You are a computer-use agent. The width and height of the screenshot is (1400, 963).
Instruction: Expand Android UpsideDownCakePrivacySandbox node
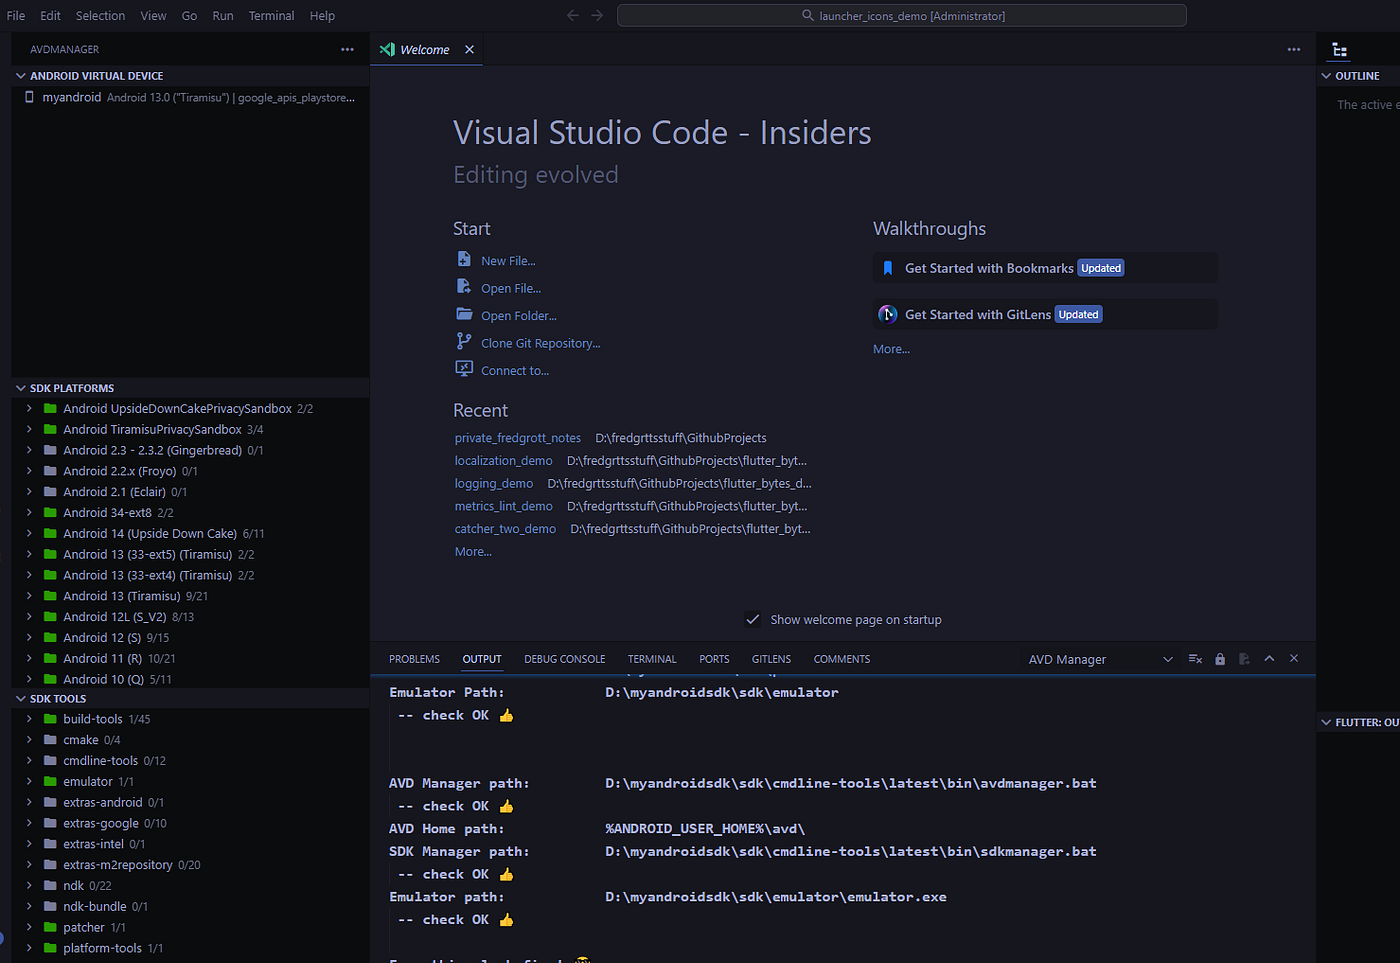click(29, 408)
